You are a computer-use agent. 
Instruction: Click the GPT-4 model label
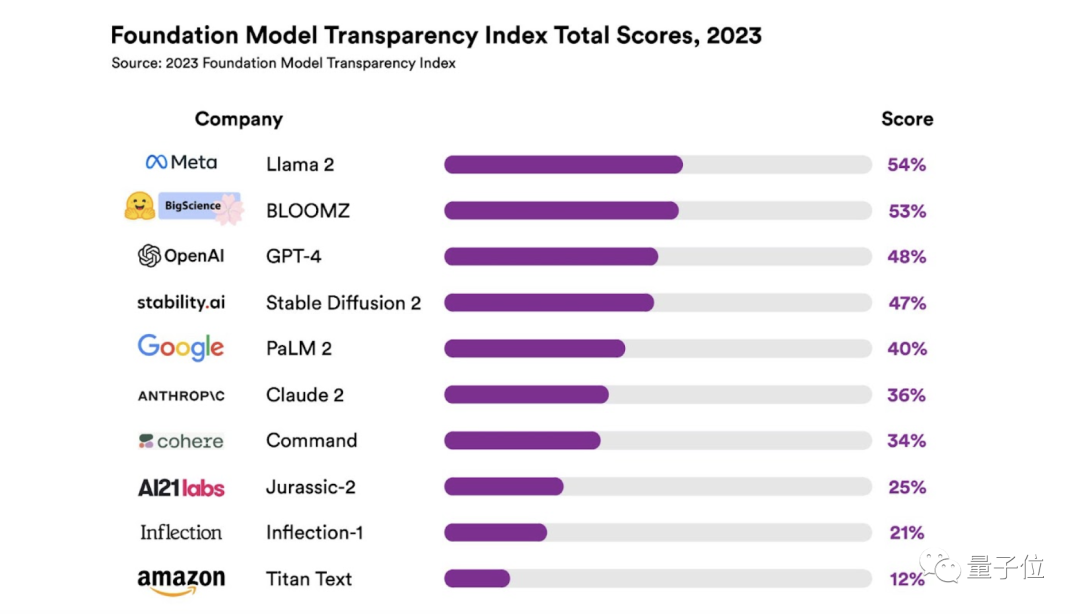point(294,256)
